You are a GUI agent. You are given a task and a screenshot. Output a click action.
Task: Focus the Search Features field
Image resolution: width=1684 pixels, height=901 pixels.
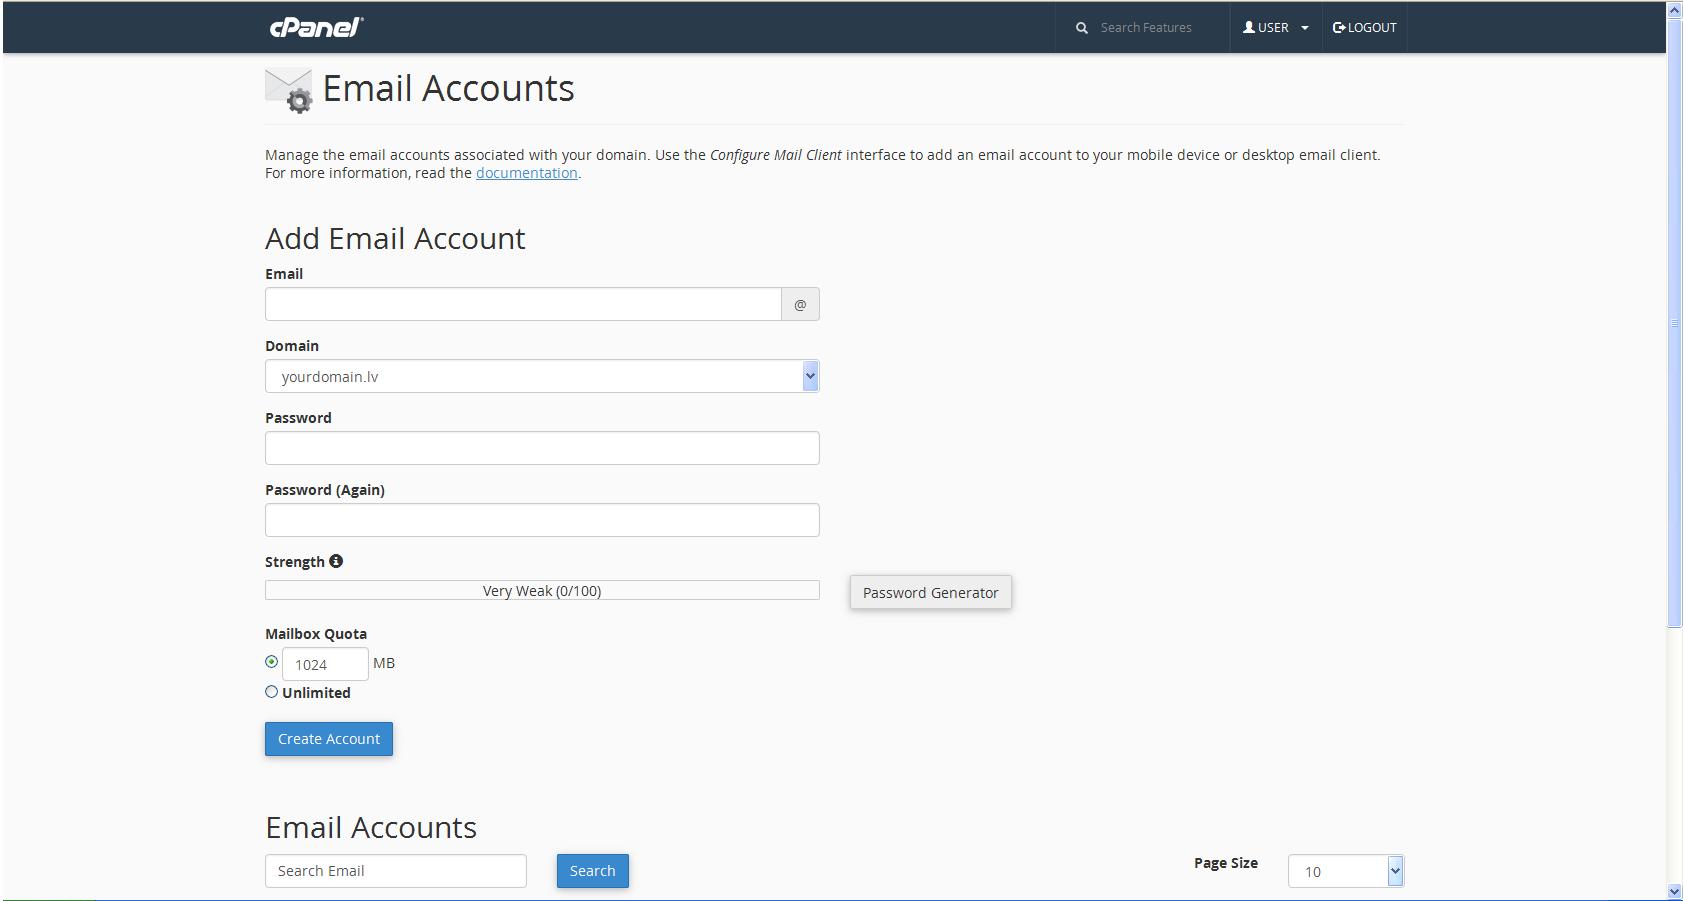pos(1146,28)
